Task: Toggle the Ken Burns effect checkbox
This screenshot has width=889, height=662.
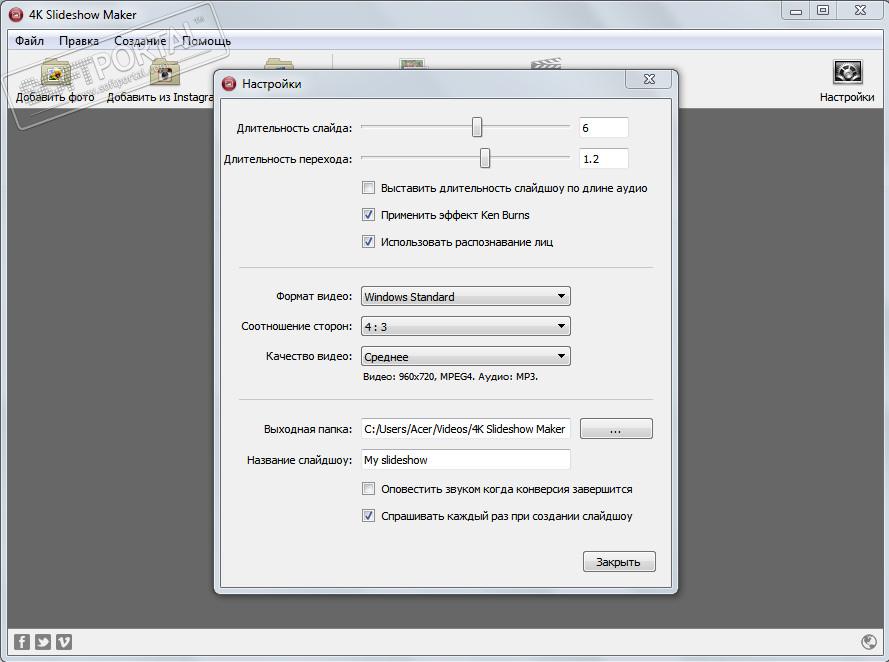Action: 369,215
